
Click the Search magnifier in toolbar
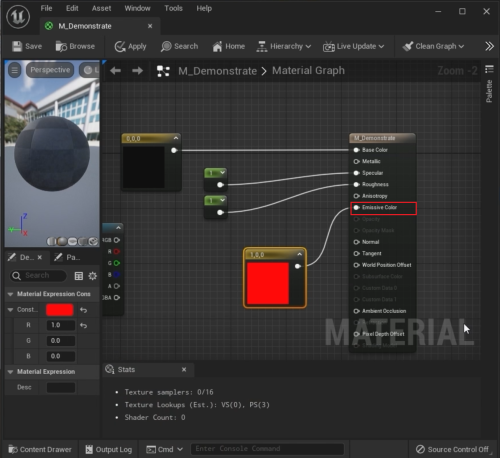[166, 46]
